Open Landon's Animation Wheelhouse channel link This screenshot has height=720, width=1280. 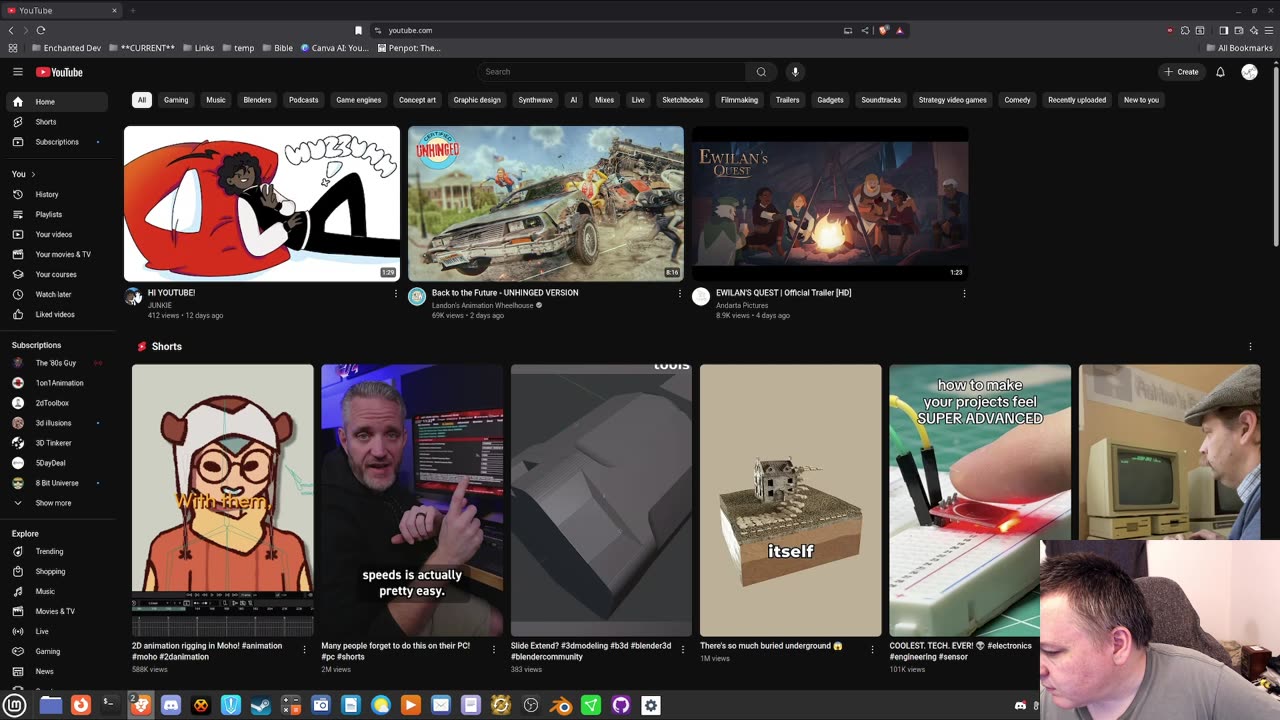coord(482,305)
